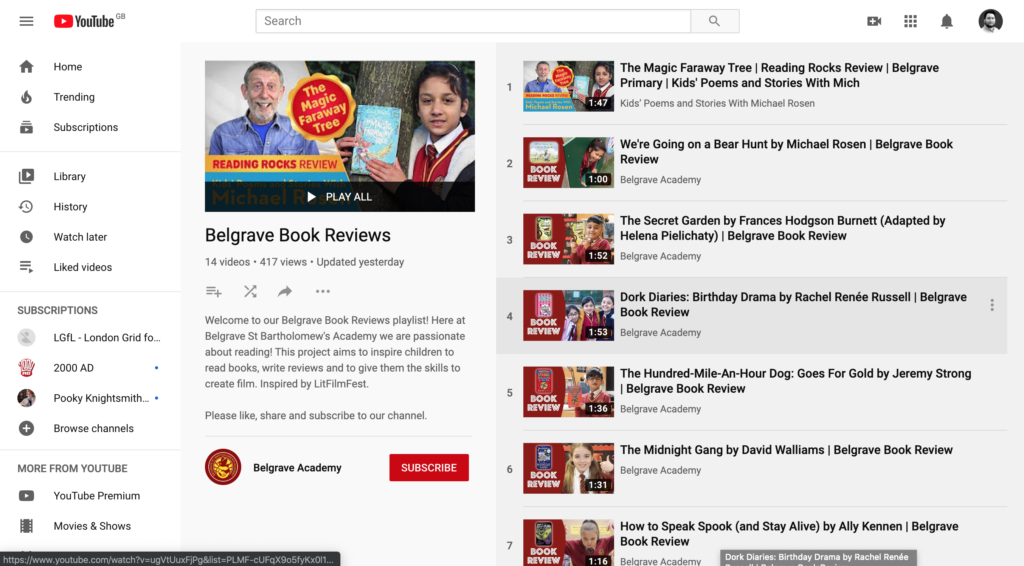1024x566 pixels.
Task: Select Browse channels
Action: point(91,428)
